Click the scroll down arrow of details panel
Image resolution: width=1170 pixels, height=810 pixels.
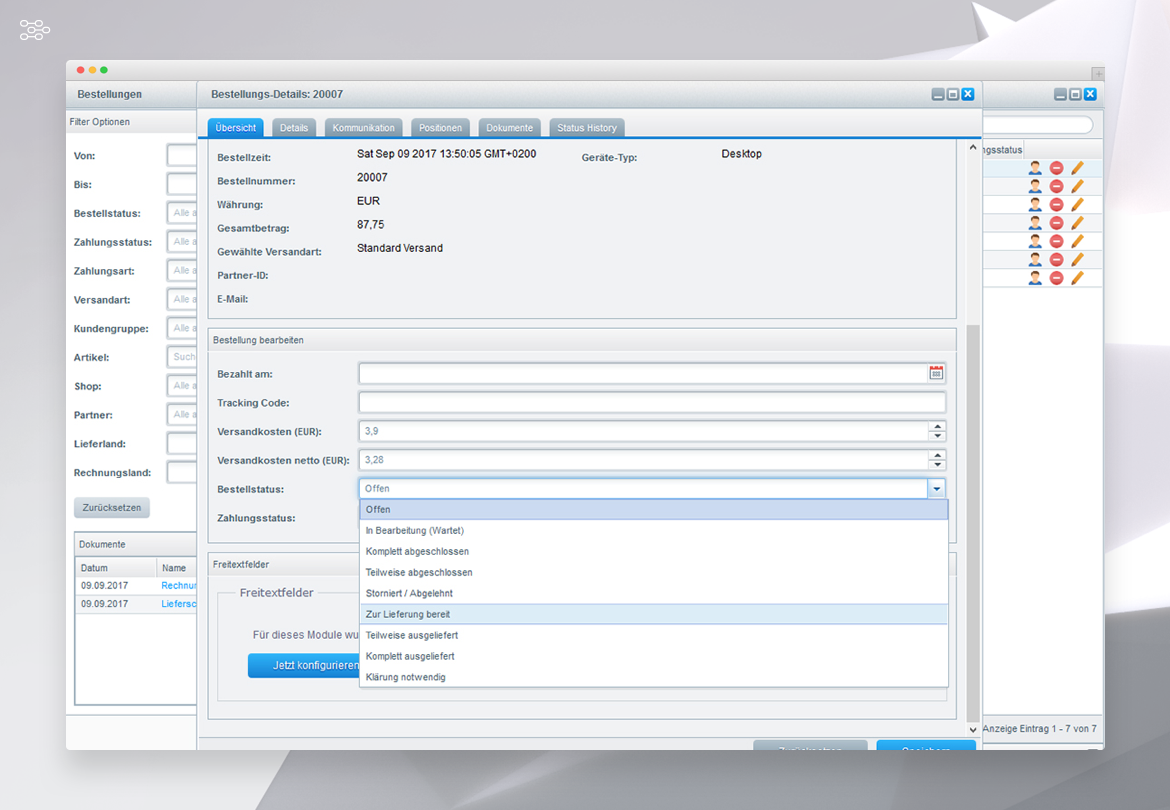click(972, 729)
